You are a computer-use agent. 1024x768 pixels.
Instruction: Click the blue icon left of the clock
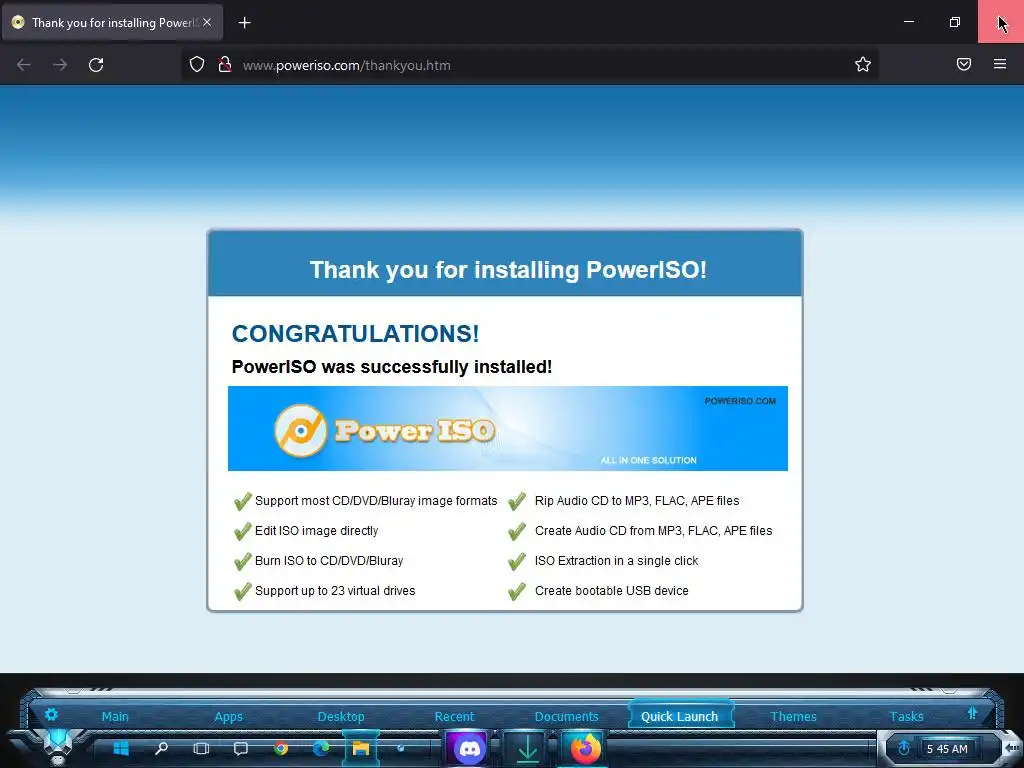[x=903, y=748]
